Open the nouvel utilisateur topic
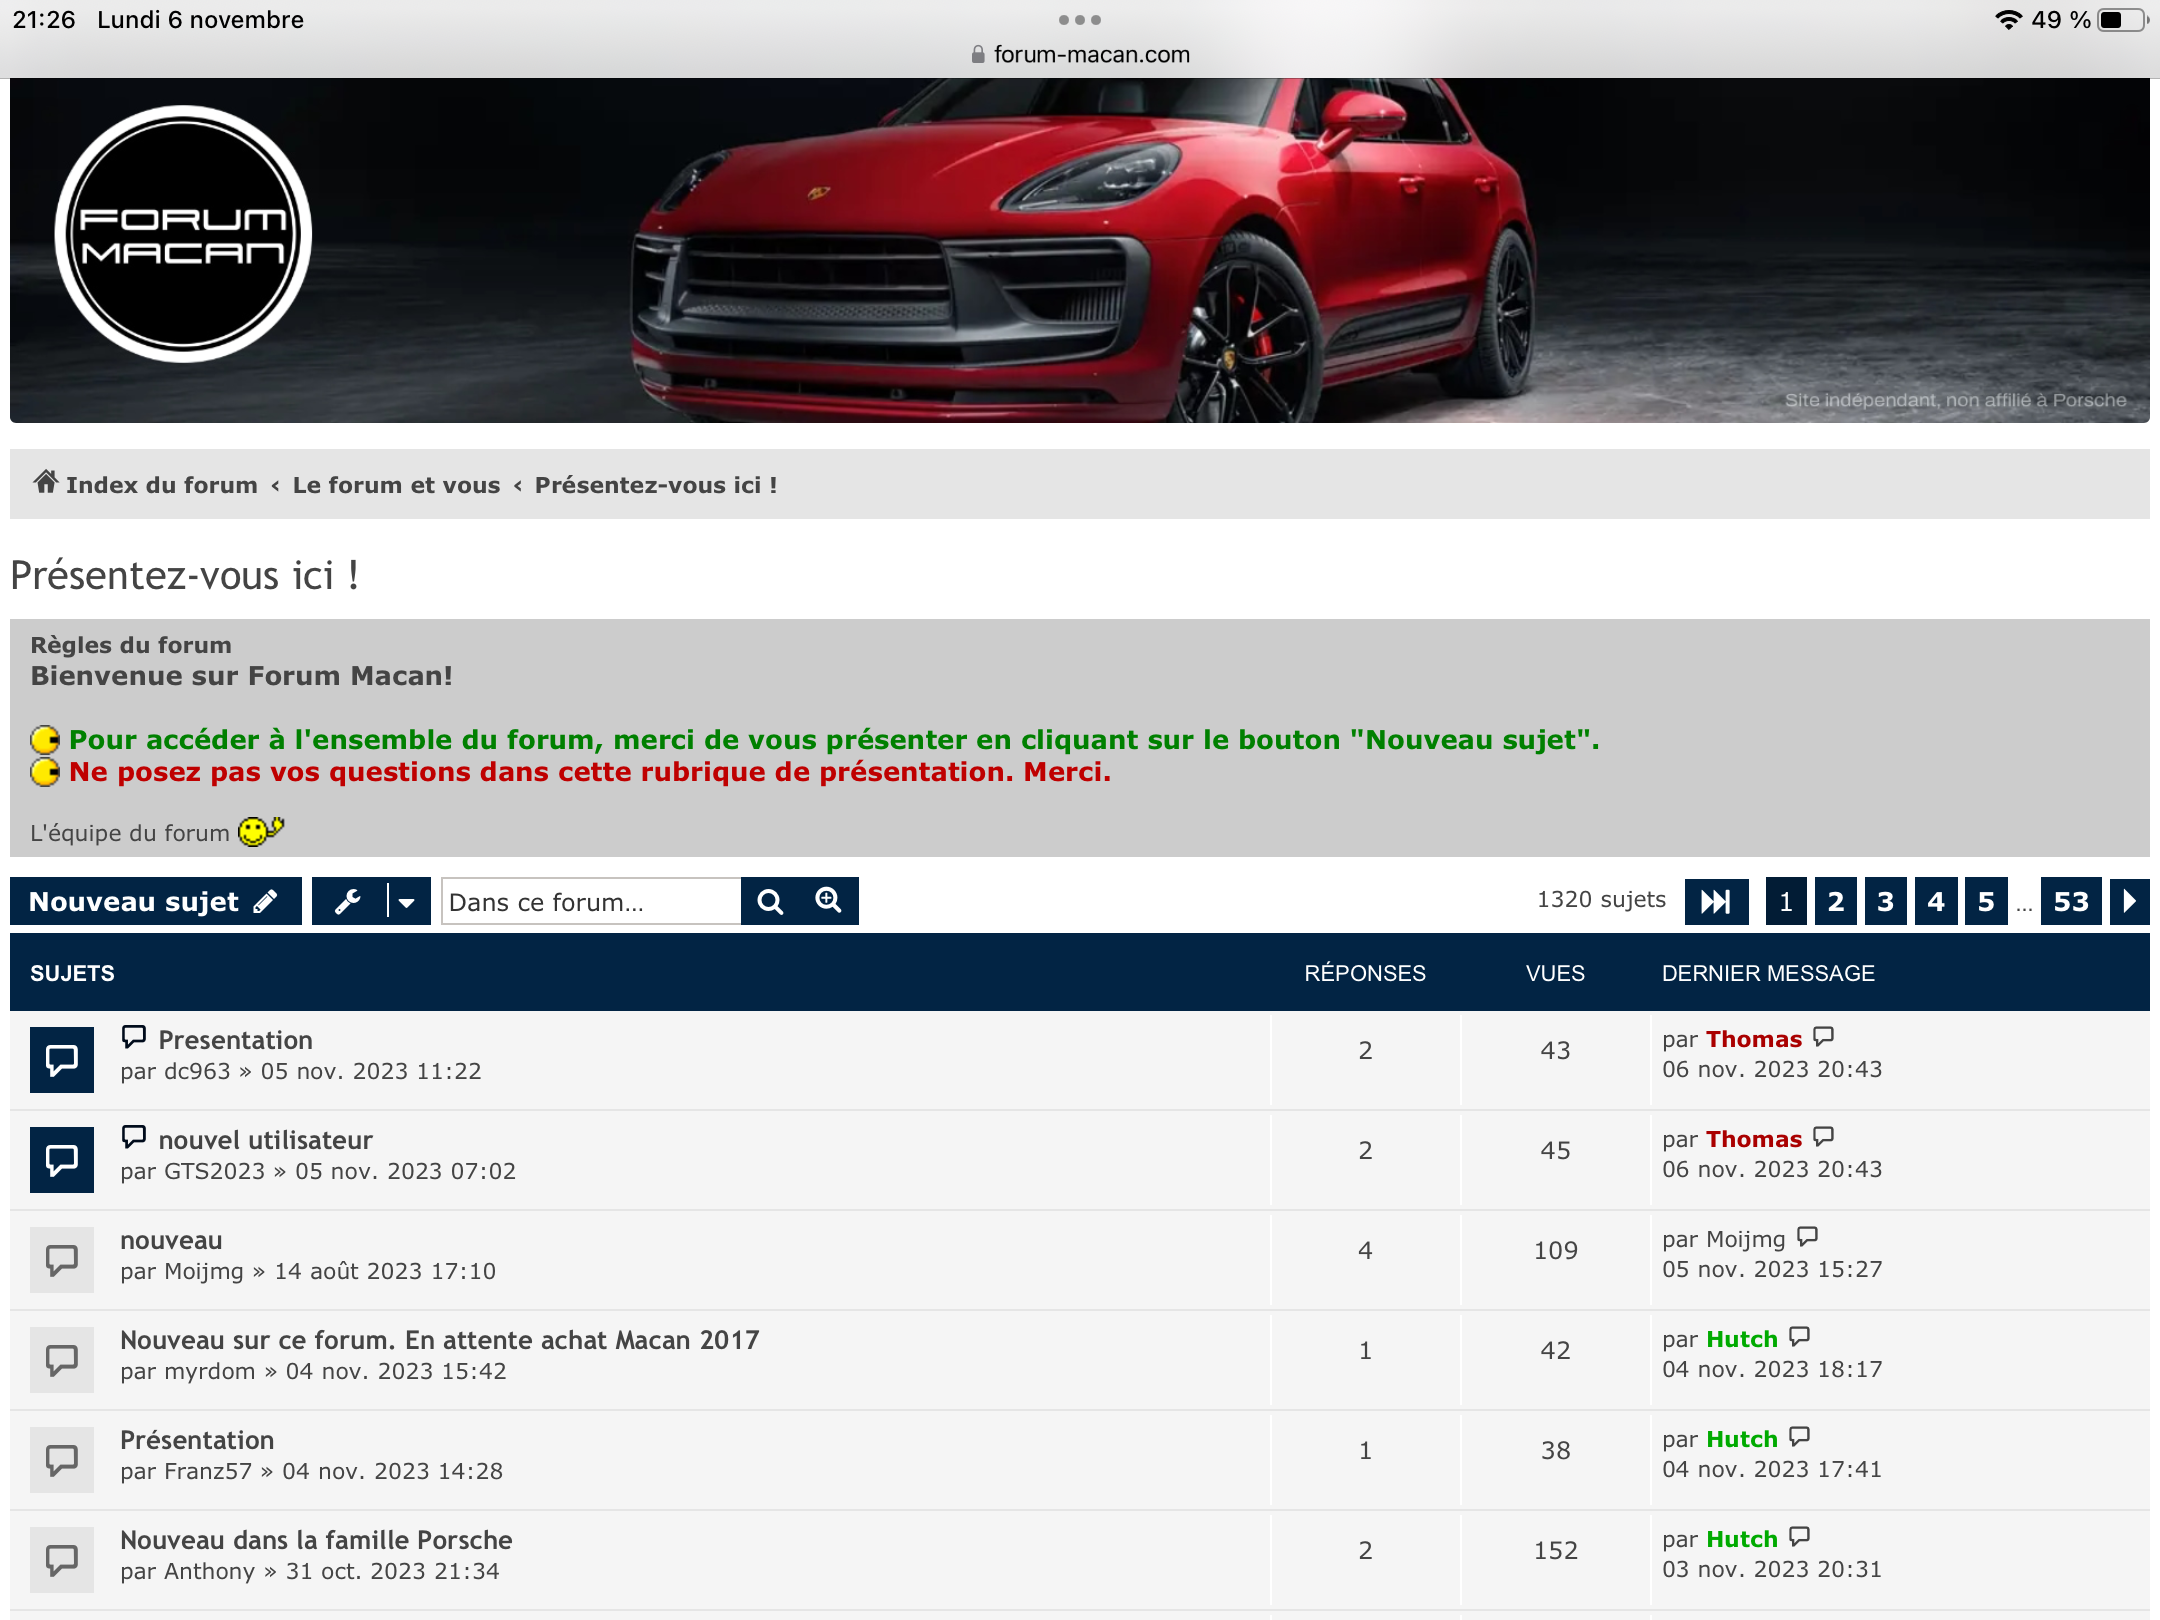 click(265, 1140)
